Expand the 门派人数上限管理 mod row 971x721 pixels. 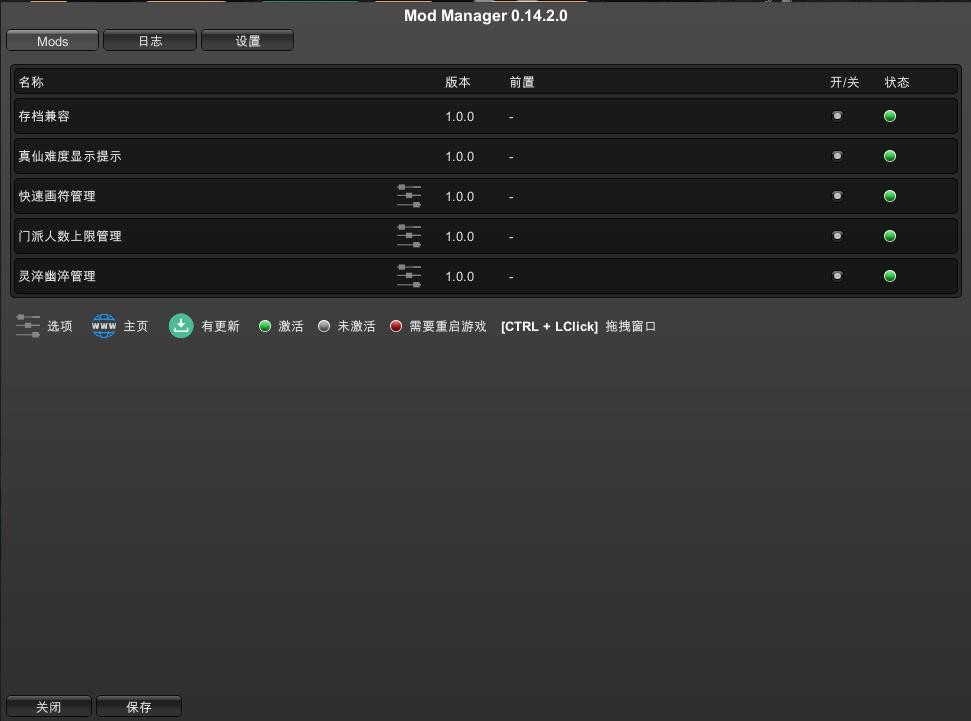200,236
